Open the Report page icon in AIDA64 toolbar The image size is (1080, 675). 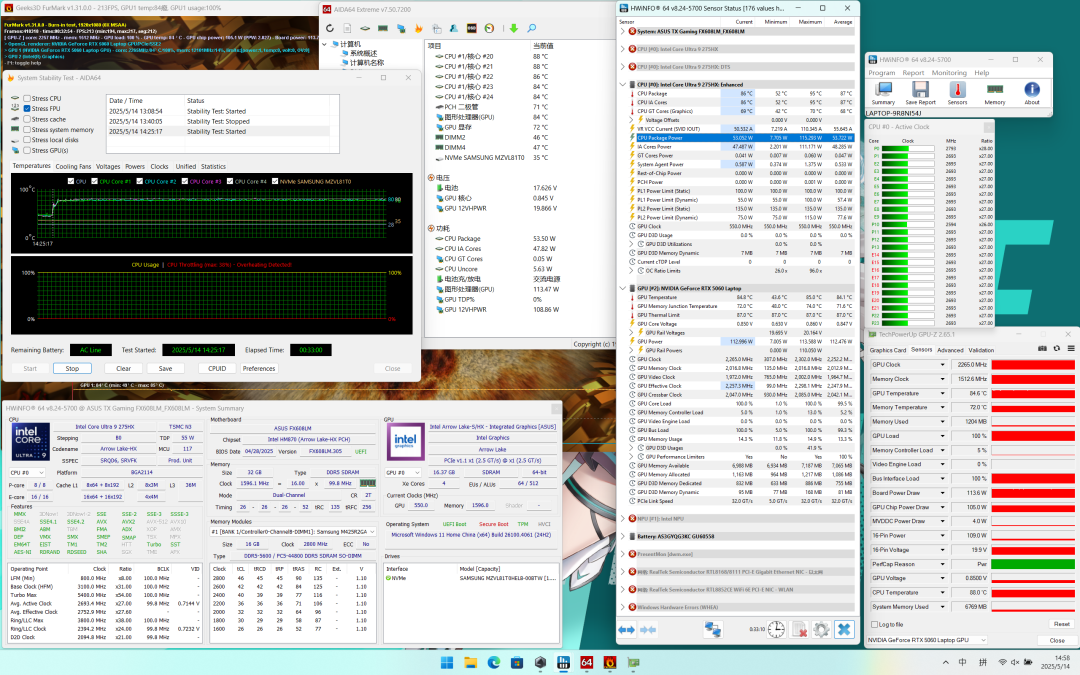pos(347,28)
